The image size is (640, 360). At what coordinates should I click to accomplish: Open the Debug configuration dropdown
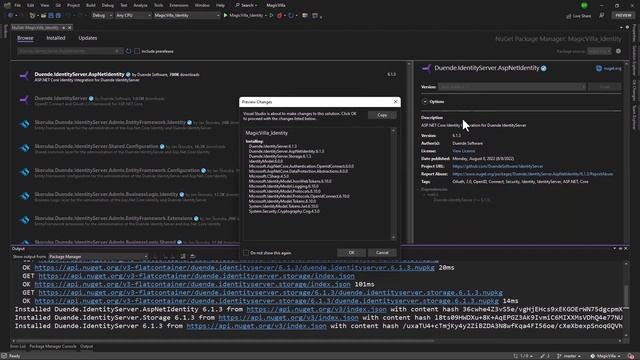pos(102,16)
